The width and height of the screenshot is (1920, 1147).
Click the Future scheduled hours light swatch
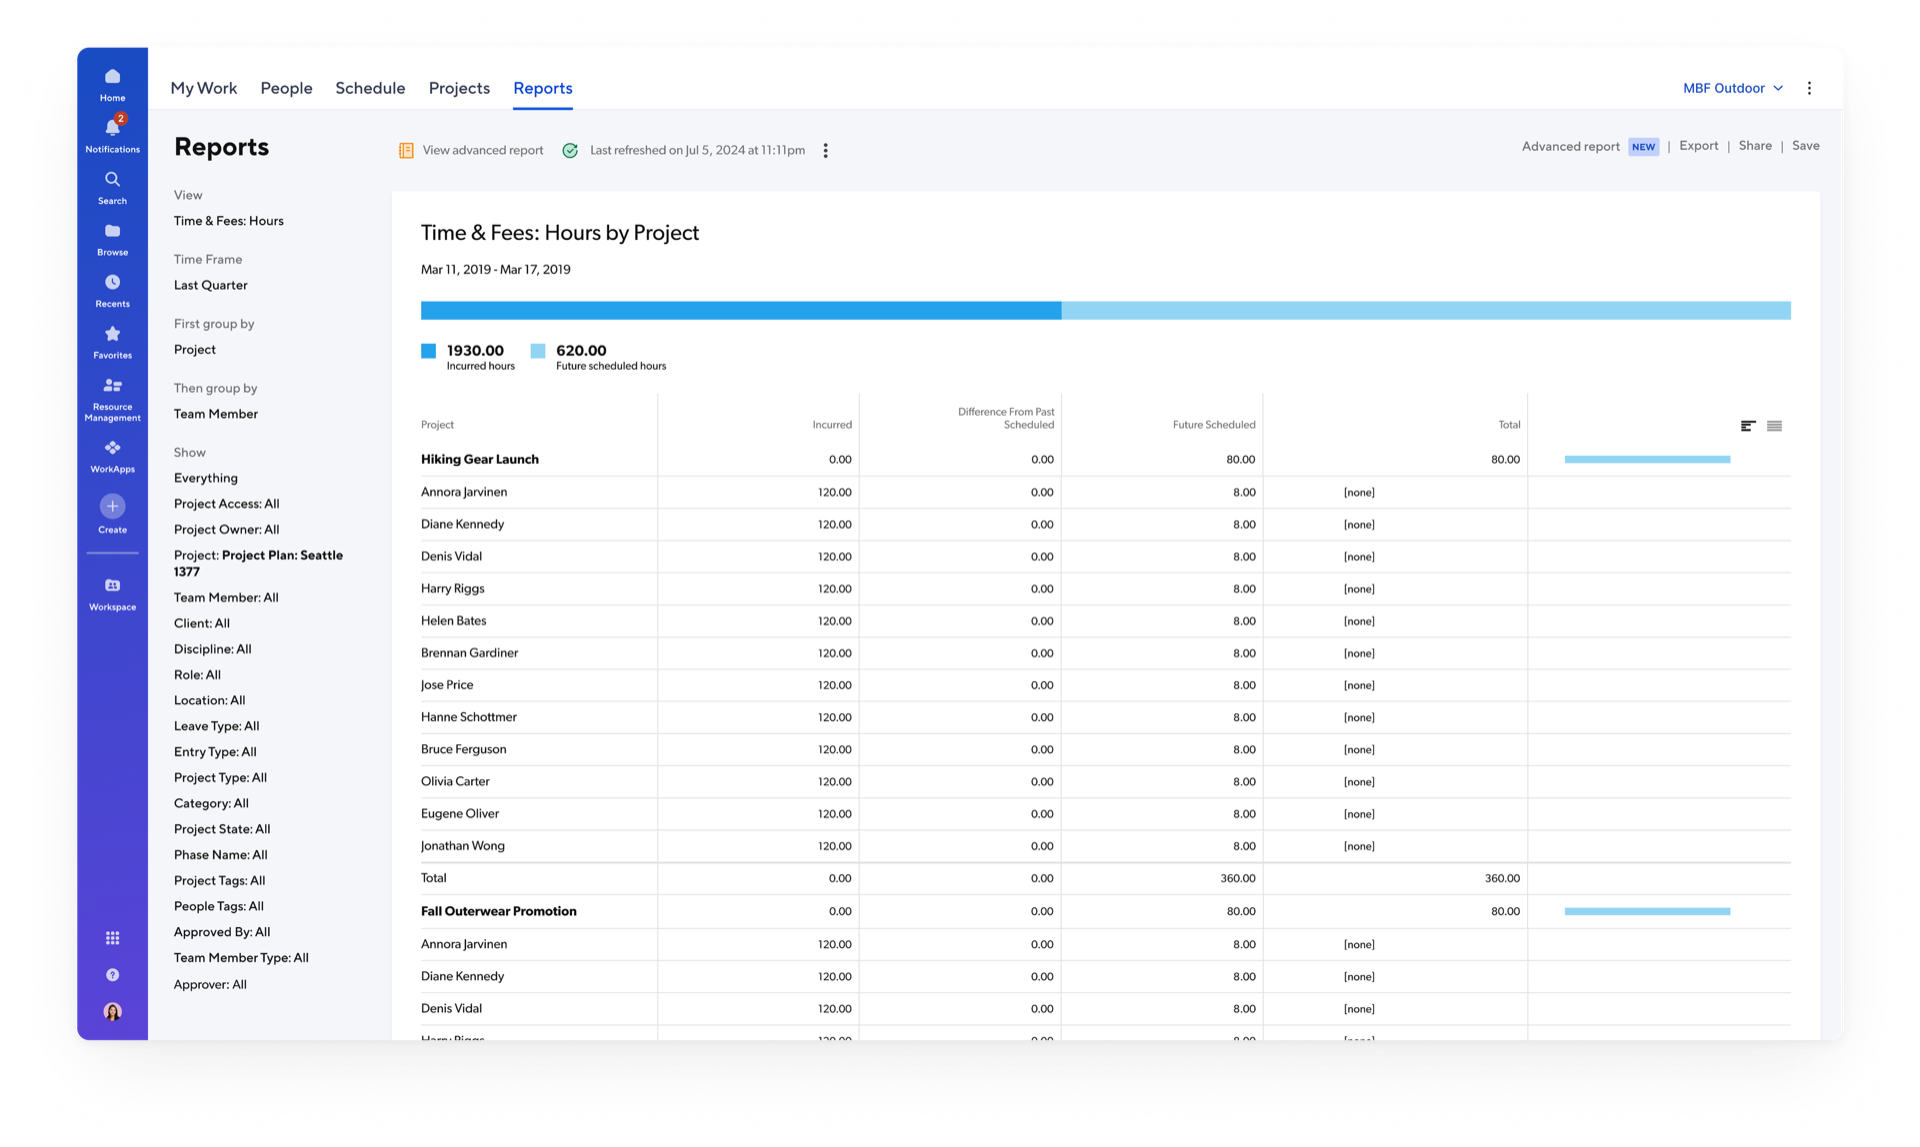538,351
